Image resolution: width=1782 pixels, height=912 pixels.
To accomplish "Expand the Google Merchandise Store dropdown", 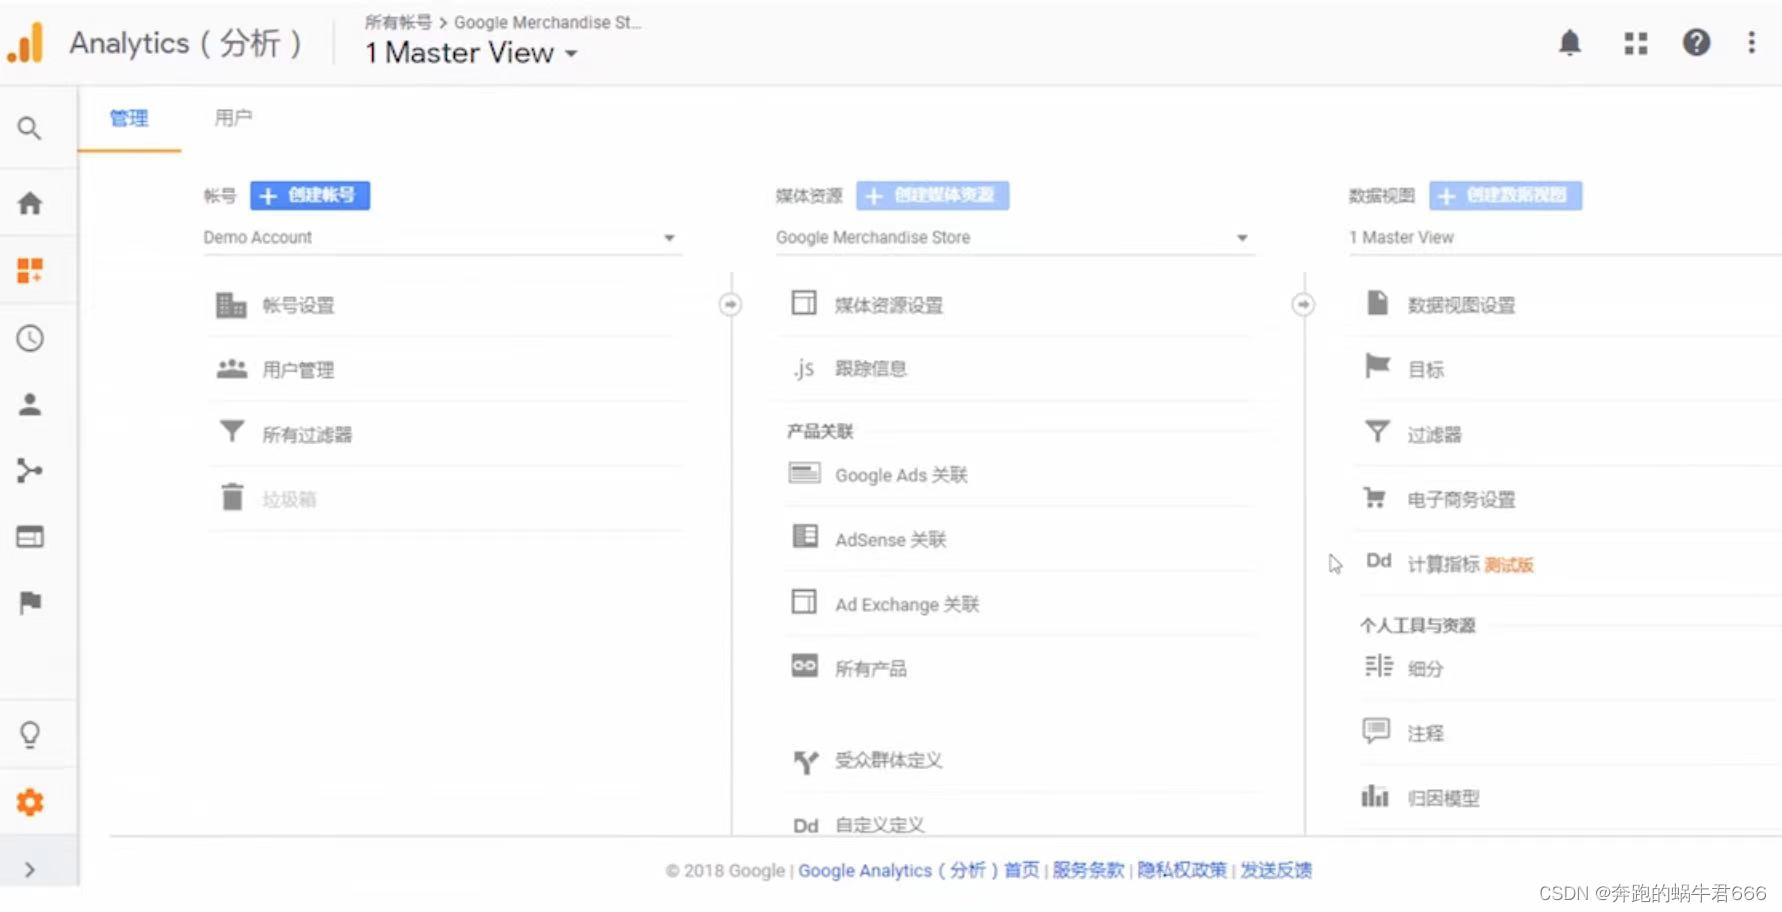I will [x=1014, y=238].
